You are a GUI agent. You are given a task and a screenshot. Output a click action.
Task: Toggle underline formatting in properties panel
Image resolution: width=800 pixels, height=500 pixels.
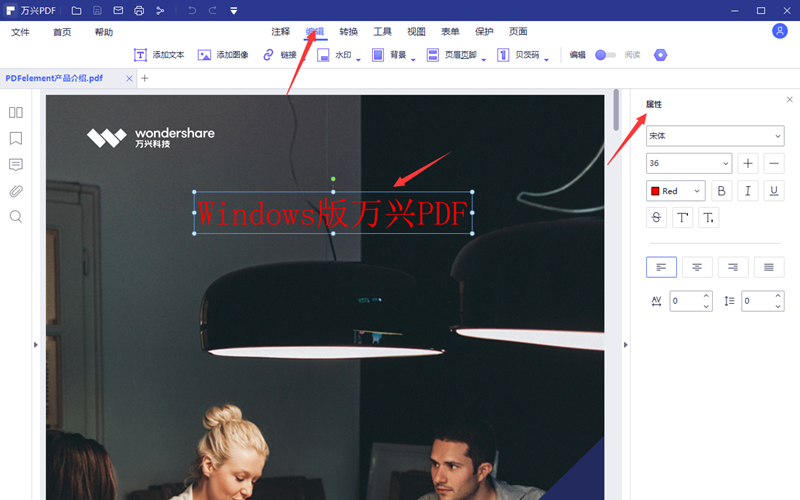tap(773, 191)
